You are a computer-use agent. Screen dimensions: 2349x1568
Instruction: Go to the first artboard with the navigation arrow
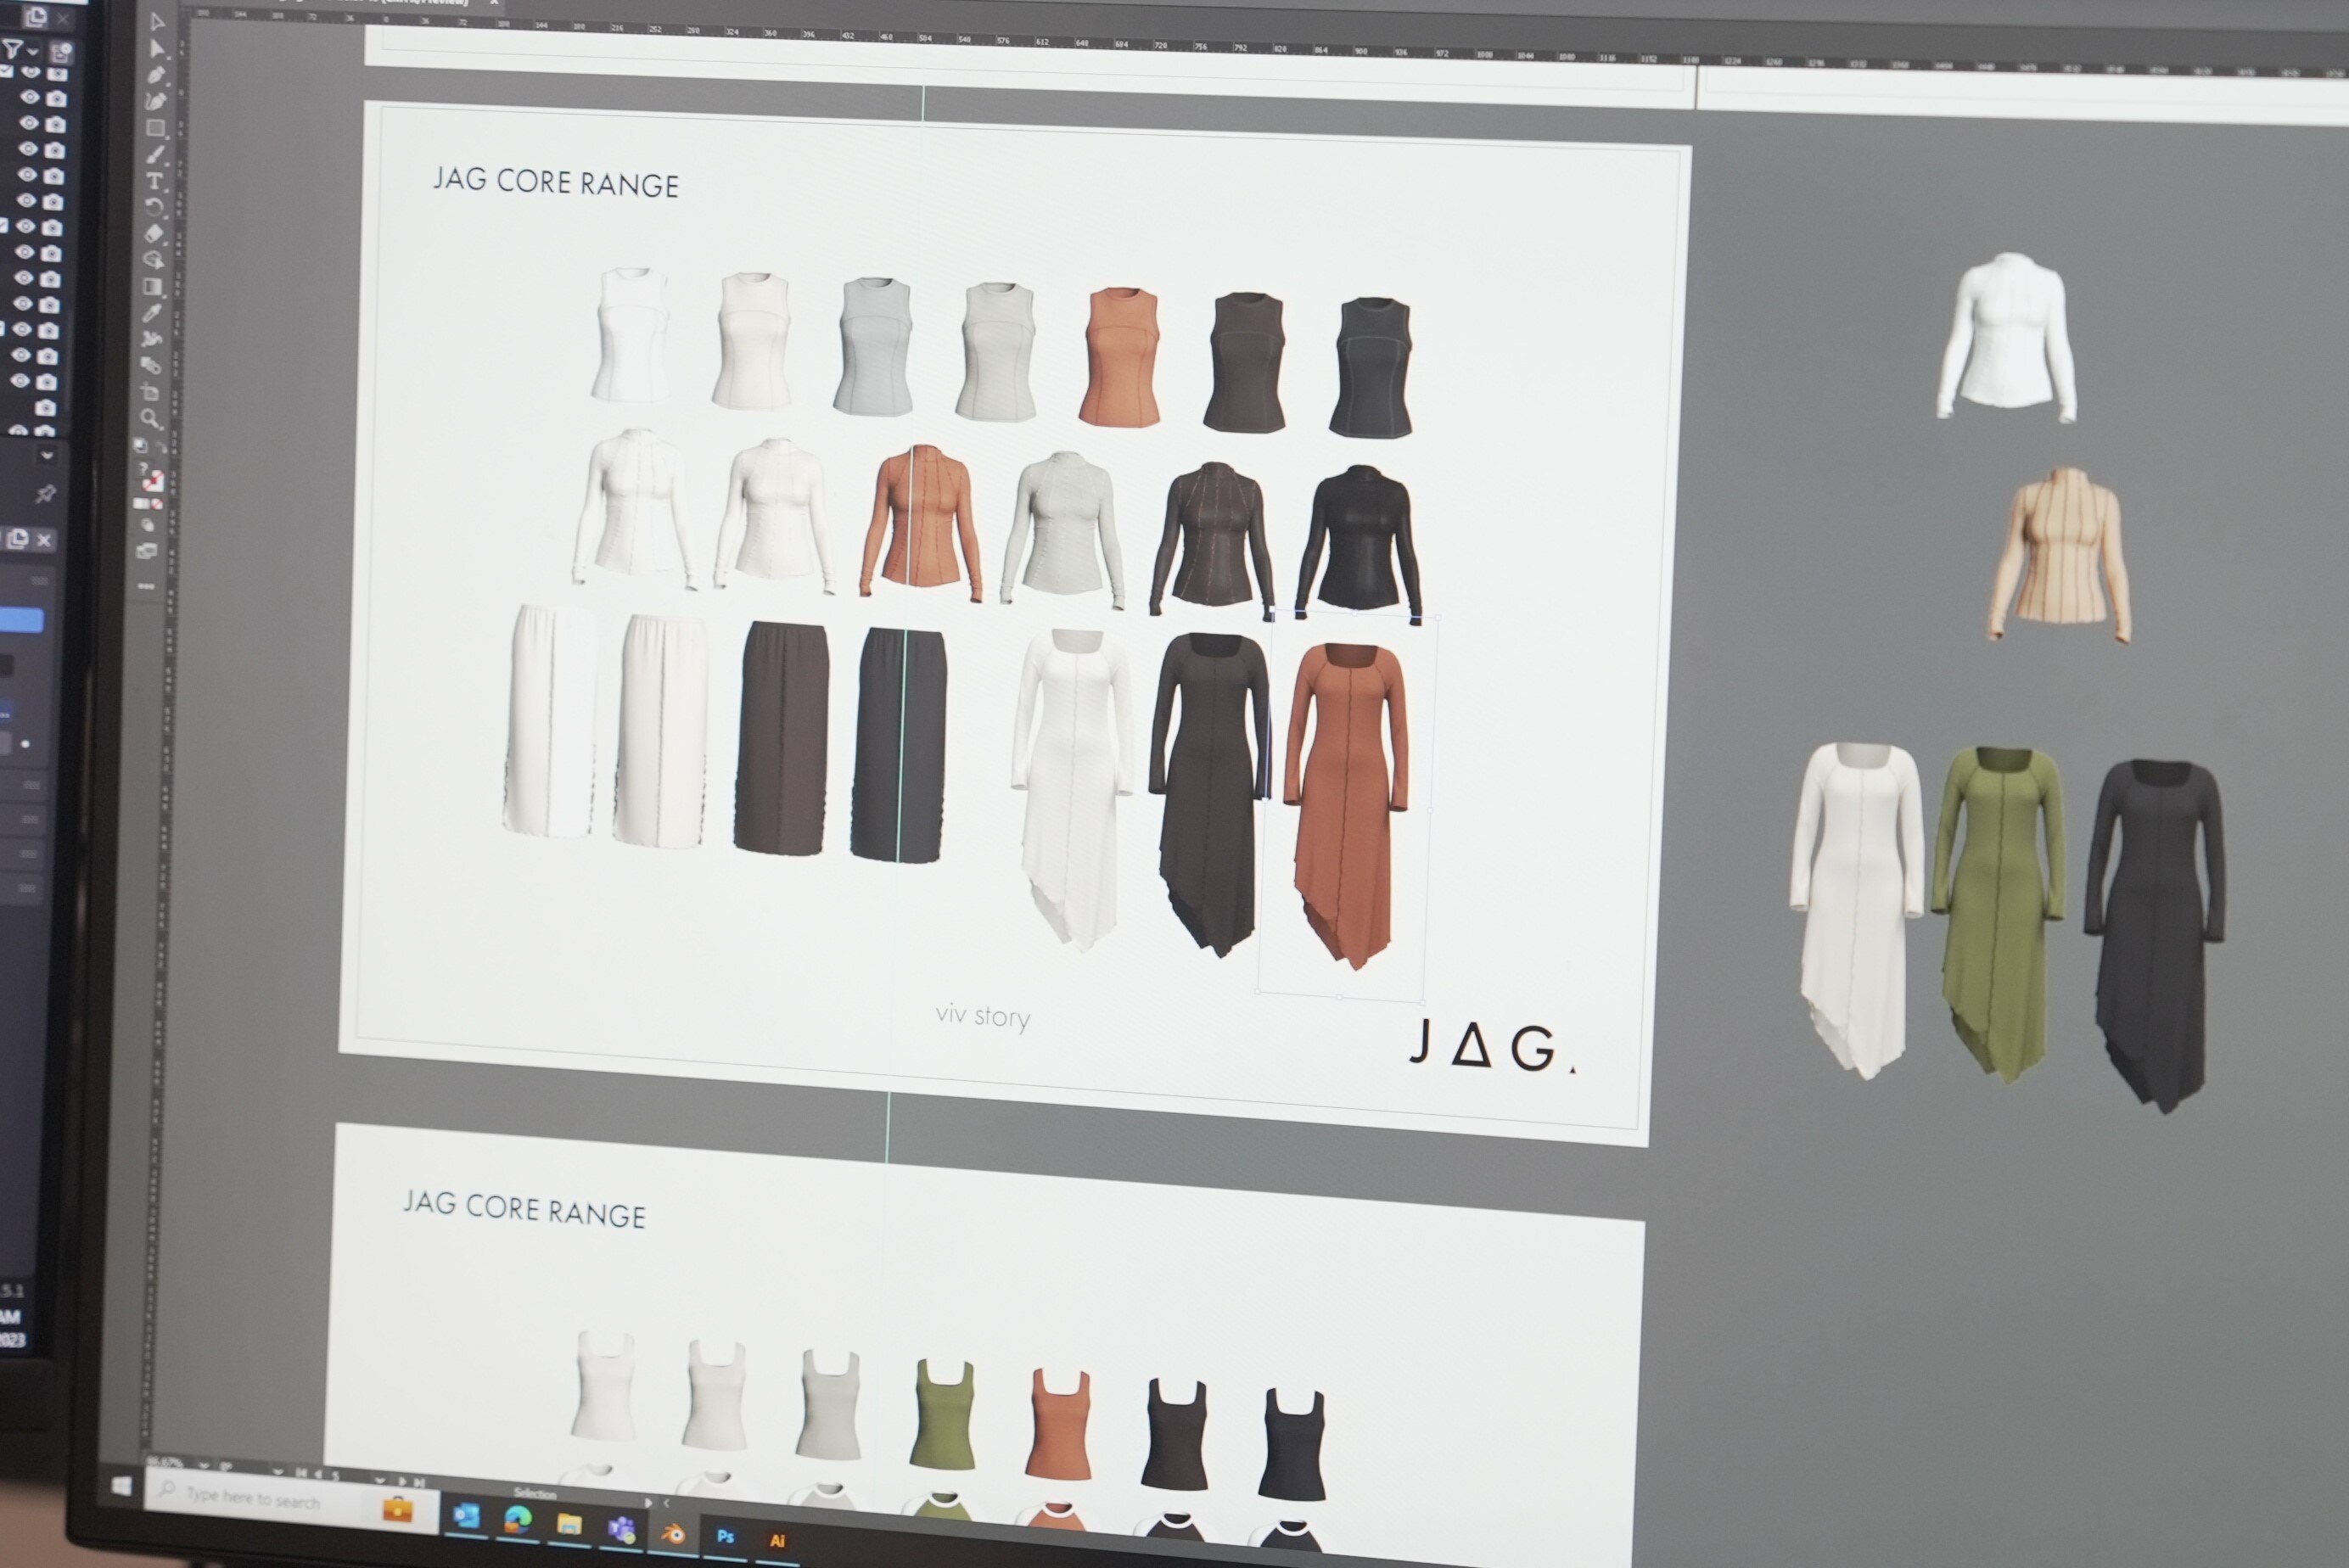(x=301, y=1474)
